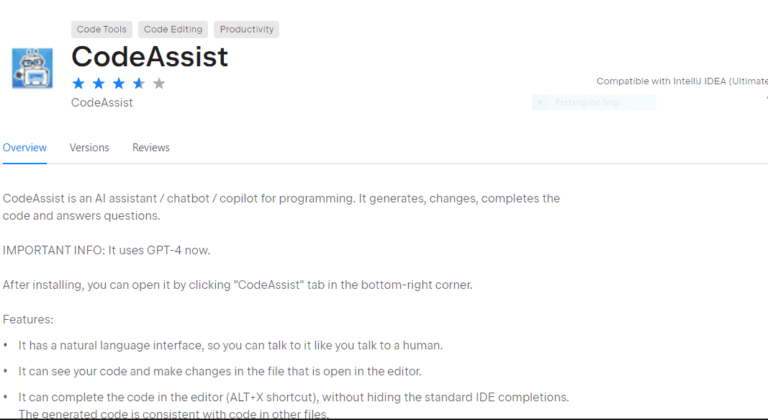Switch to the Reviews tab
The height and width of the screenshot is (420, 768).
(x=151, y=148)
